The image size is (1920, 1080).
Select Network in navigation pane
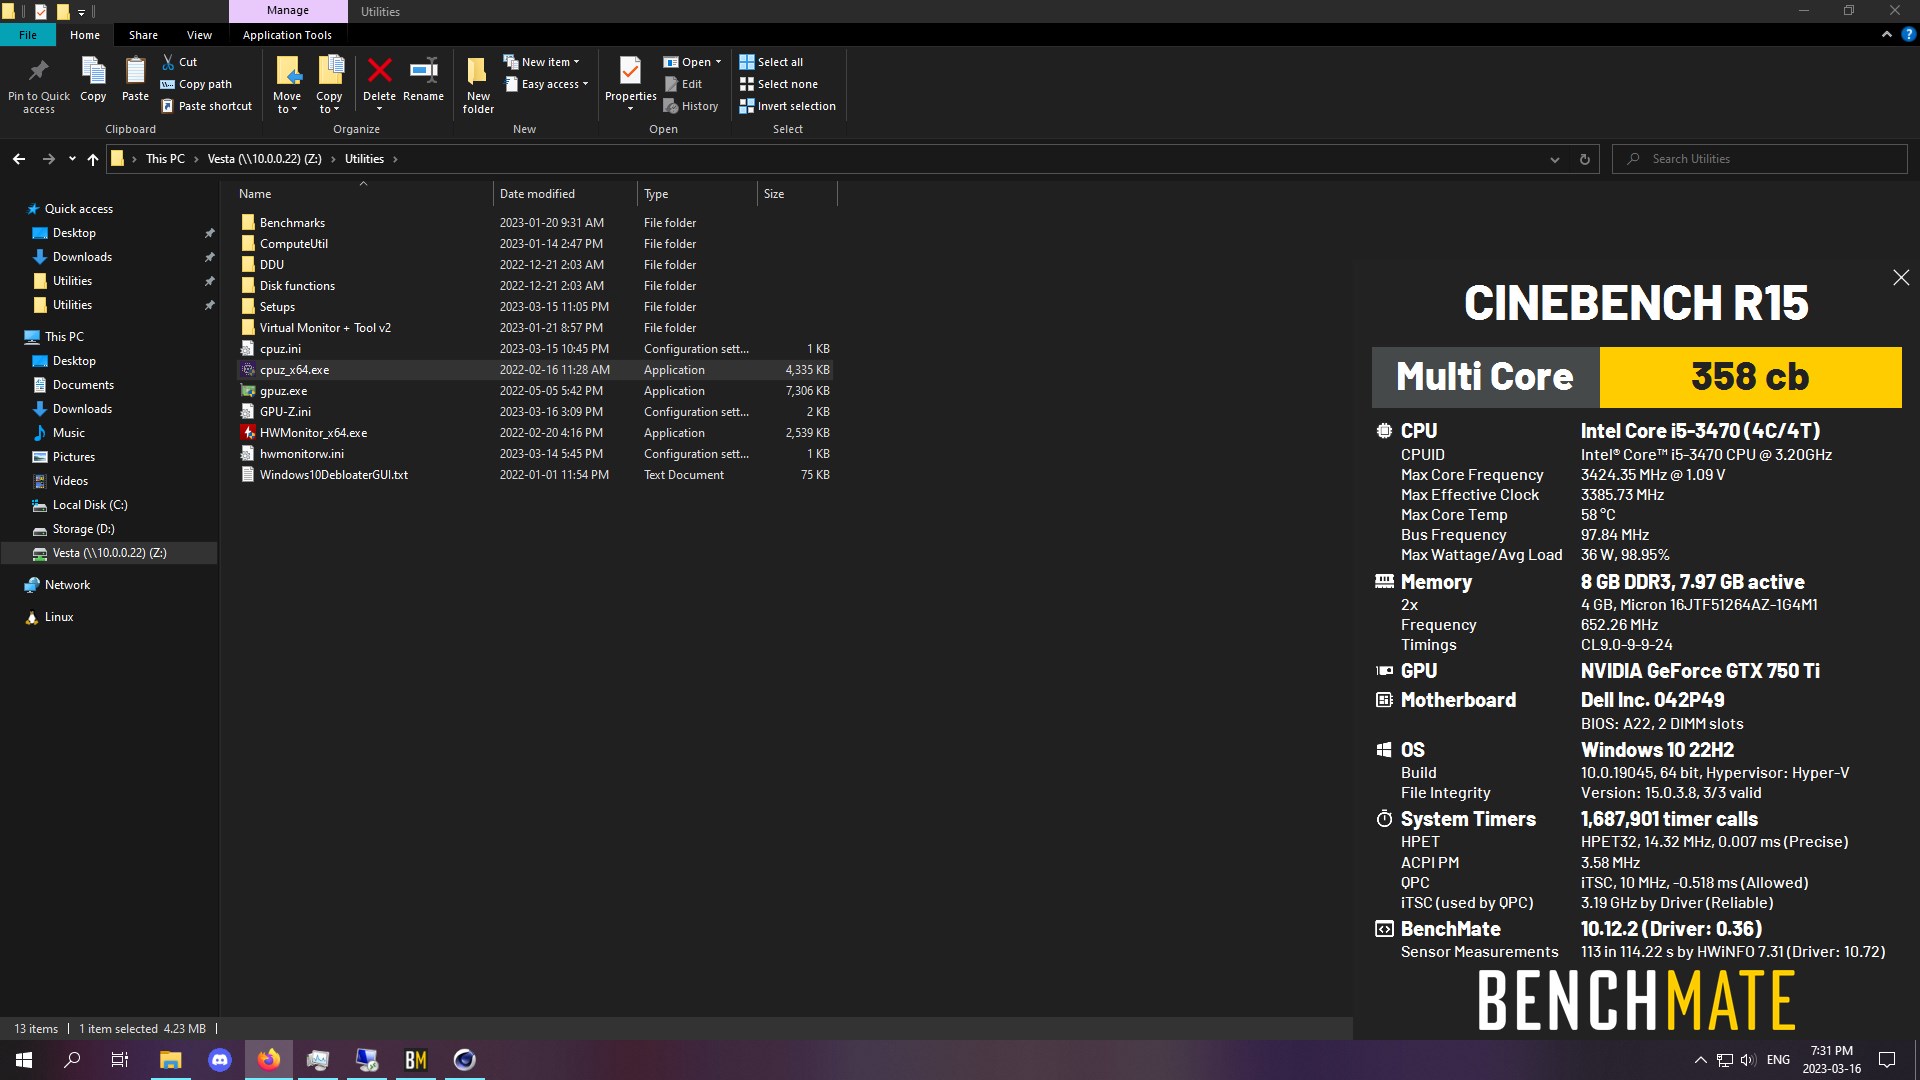click(67, 585)
